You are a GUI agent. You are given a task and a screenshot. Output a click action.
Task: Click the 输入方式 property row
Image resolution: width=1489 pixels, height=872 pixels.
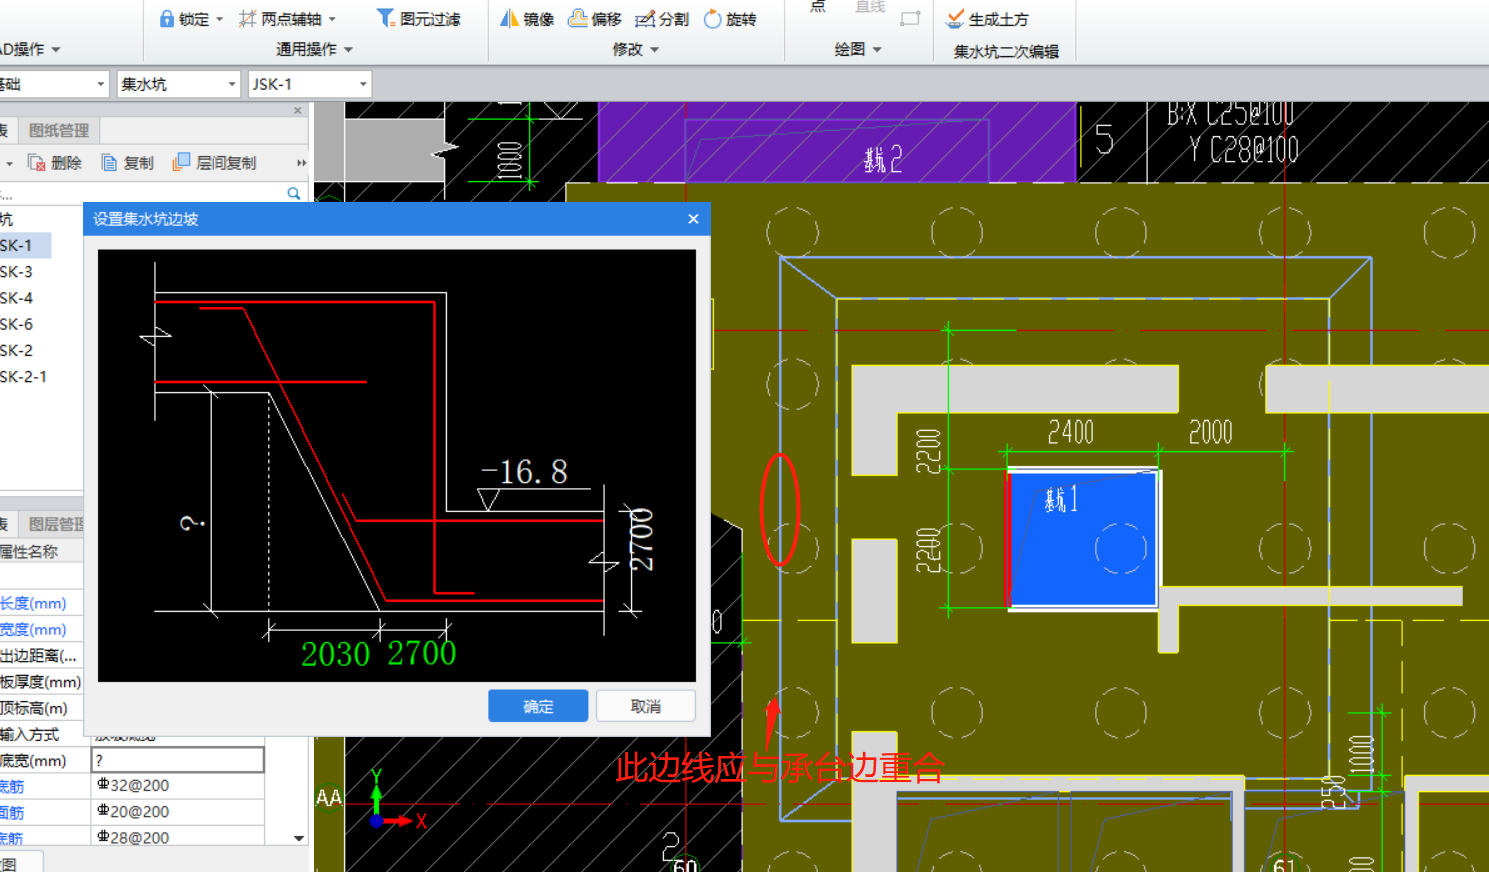tap(41, 734)
